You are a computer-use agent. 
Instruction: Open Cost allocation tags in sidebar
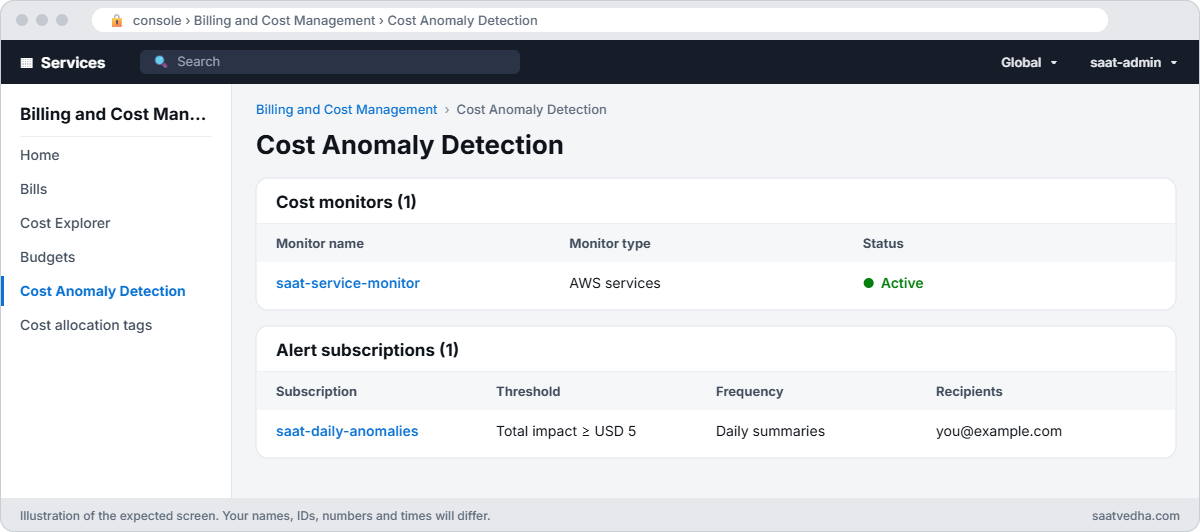[86, 325]
